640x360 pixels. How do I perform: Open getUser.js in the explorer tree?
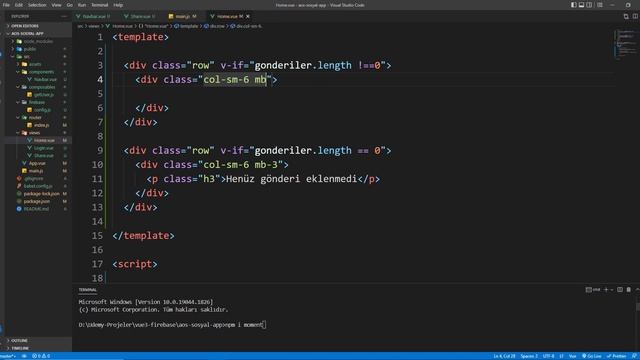point(44,95)
